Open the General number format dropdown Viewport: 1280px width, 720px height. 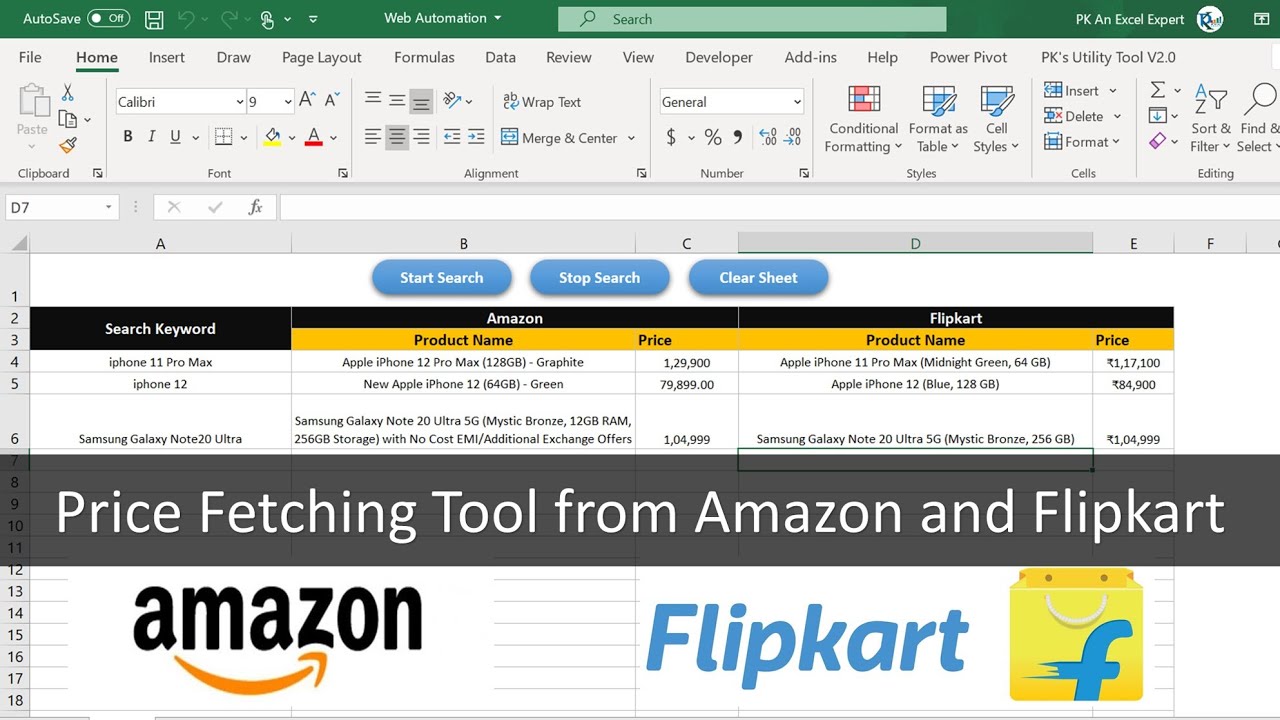pyautogui.click(x=797, y=102)
